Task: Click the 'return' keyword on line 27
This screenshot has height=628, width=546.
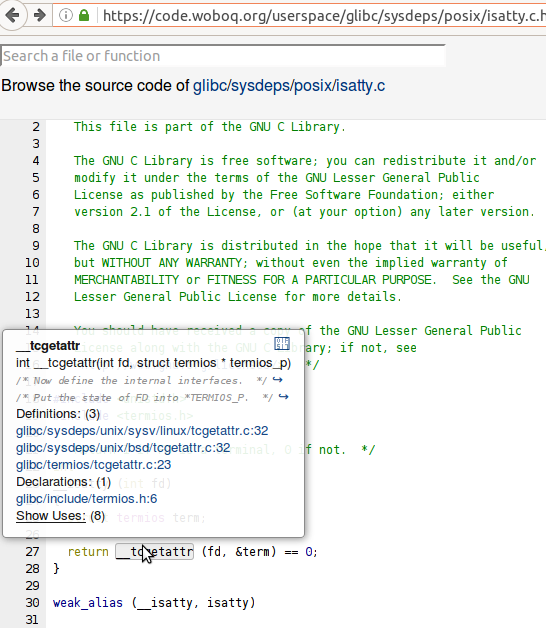Action: pyautogui.click(x=88, y=552)
